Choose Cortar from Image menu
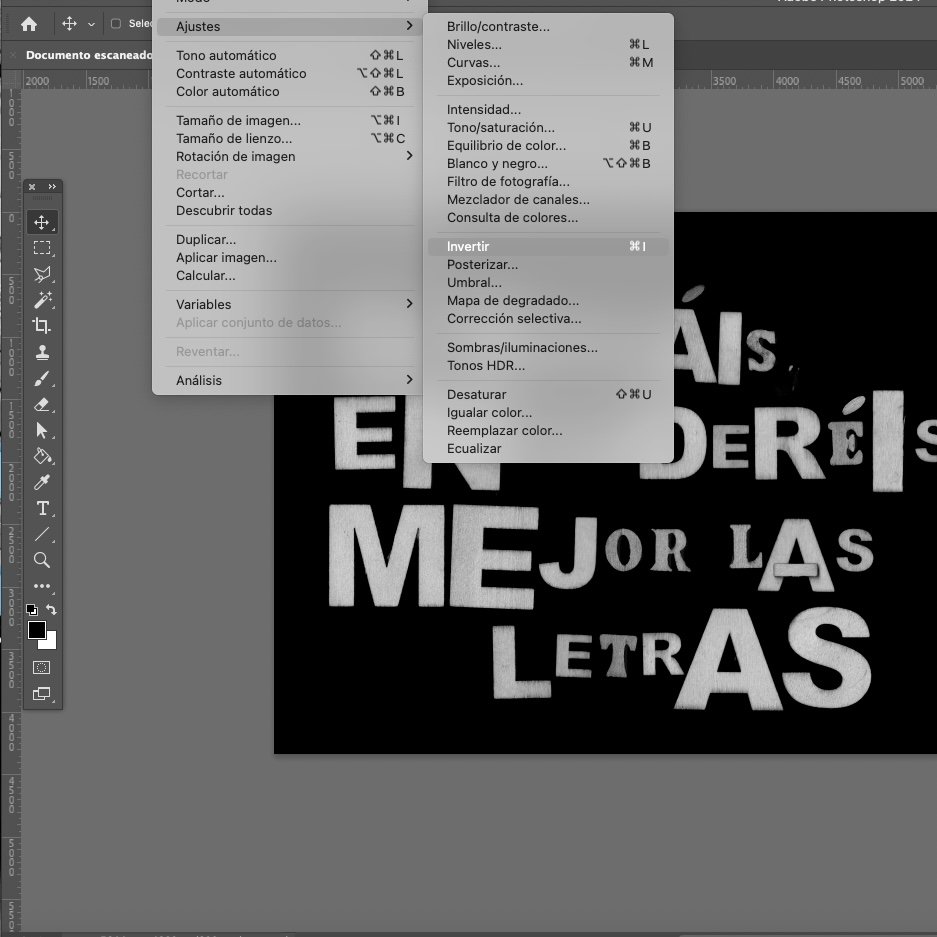Viewport: 937px width, 937px height. click(x=290, y=192)
